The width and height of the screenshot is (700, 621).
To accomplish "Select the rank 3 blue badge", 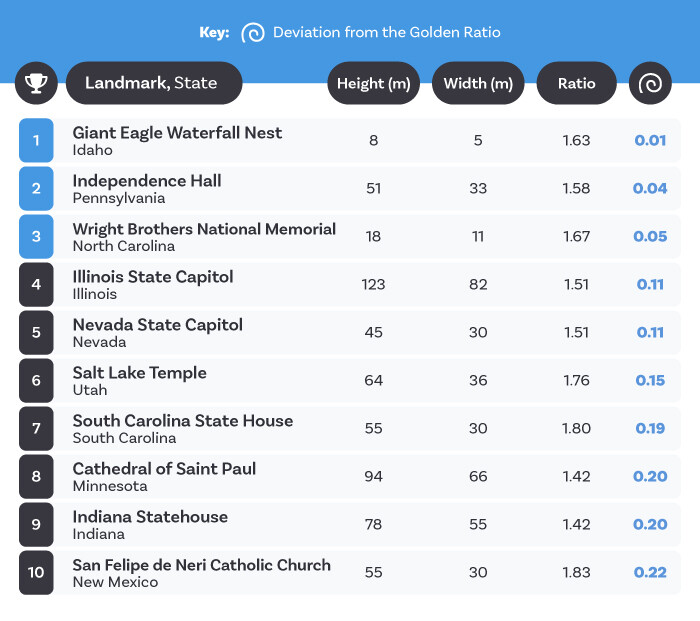I will click(36, 236).
